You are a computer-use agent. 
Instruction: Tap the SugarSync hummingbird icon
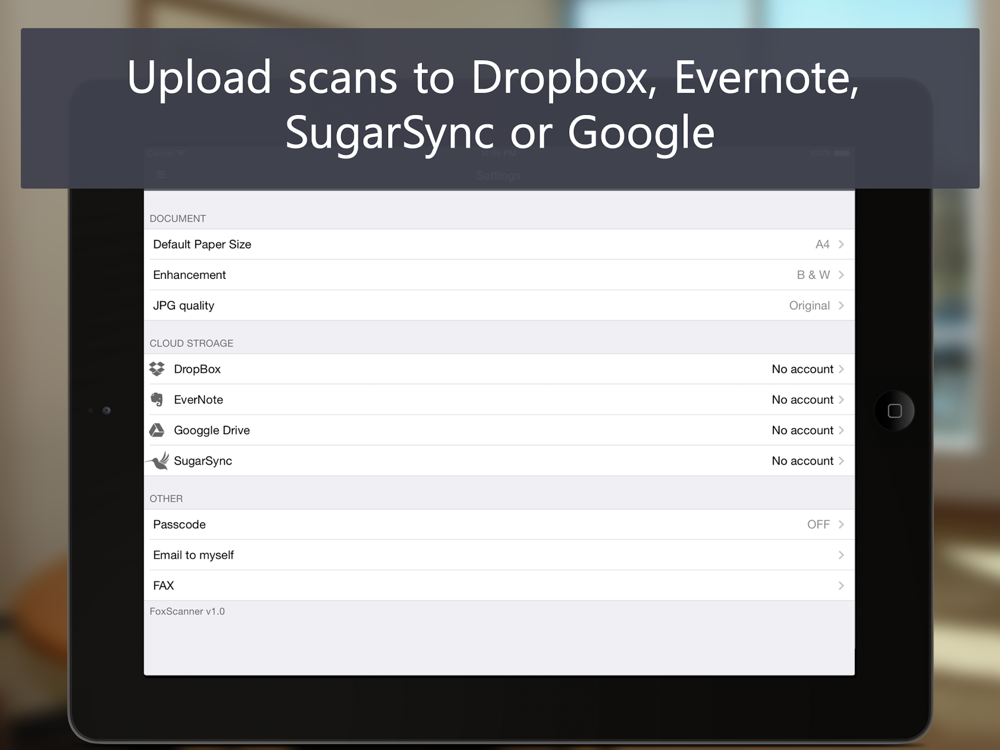158,460
